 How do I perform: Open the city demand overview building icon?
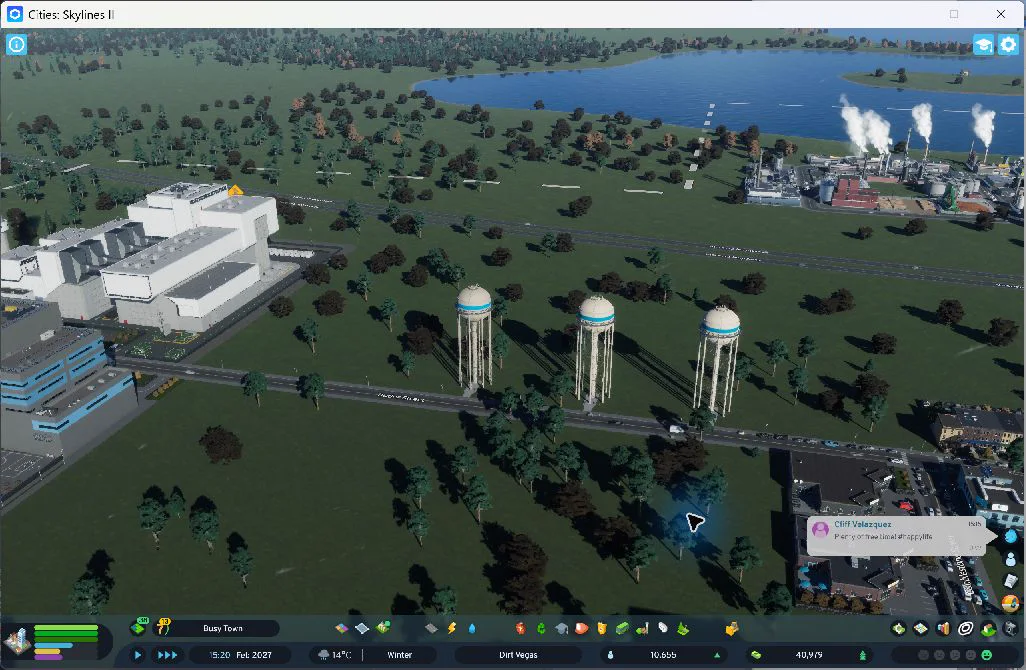pos(18,641)
